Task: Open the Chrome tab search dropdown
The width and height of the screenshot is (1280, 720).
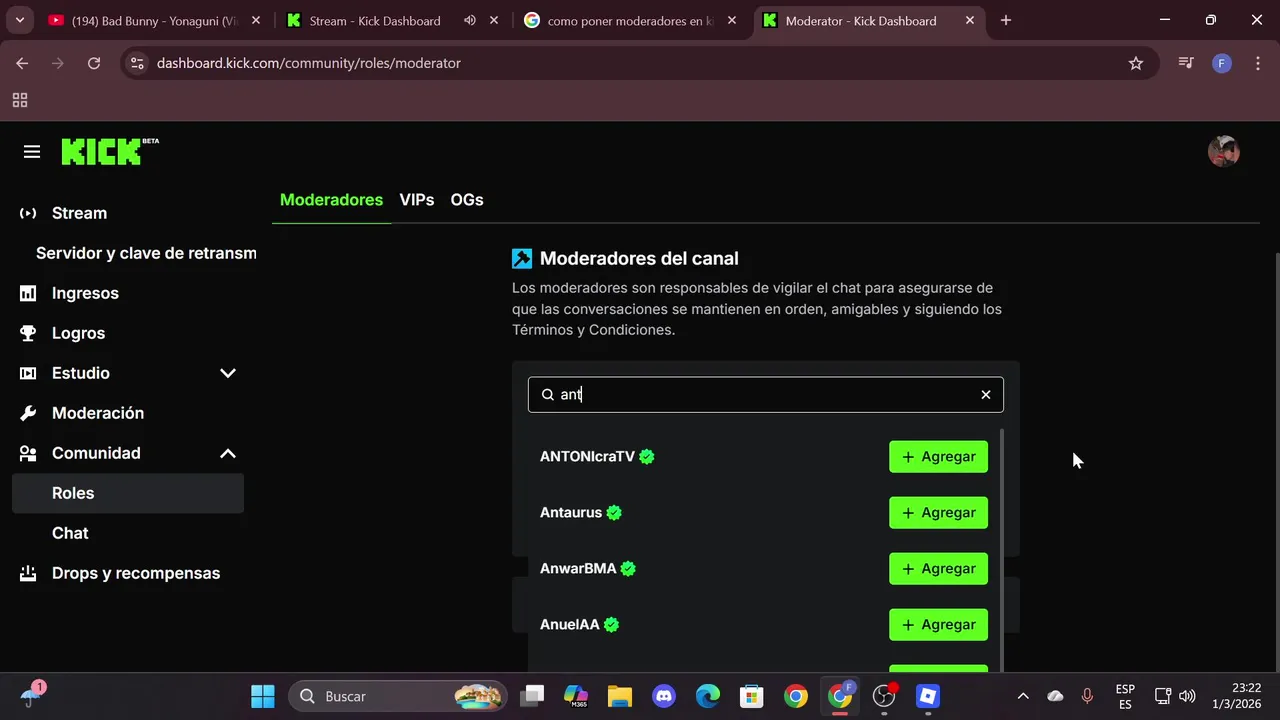Action: [20, 20]
